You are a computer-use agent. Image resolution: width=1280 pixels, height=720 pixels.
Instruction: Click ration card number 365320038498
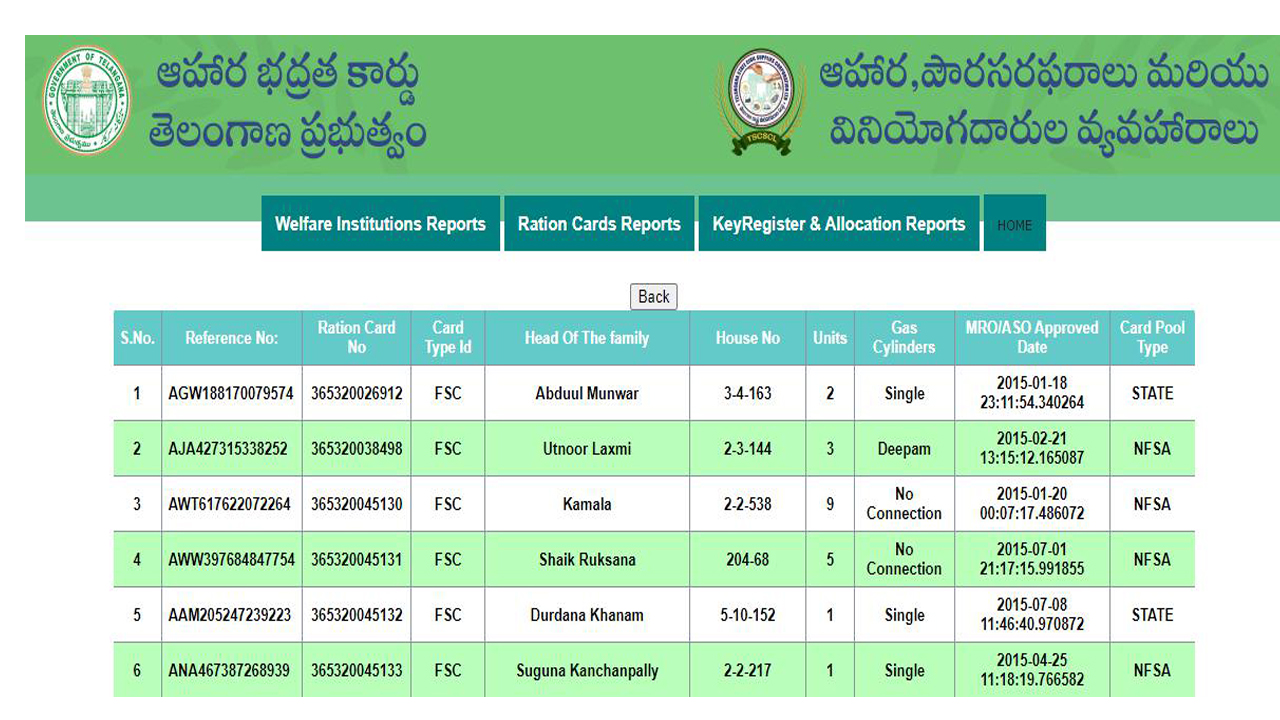[356, 448]
